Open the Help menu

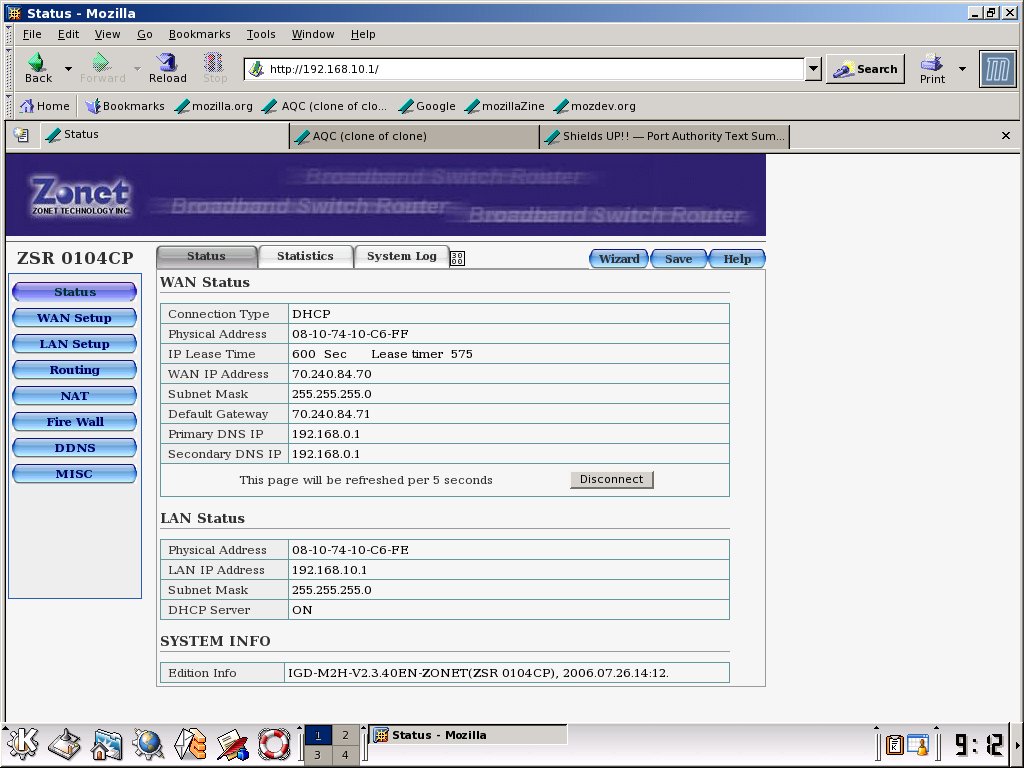click(x=362, y=34)
